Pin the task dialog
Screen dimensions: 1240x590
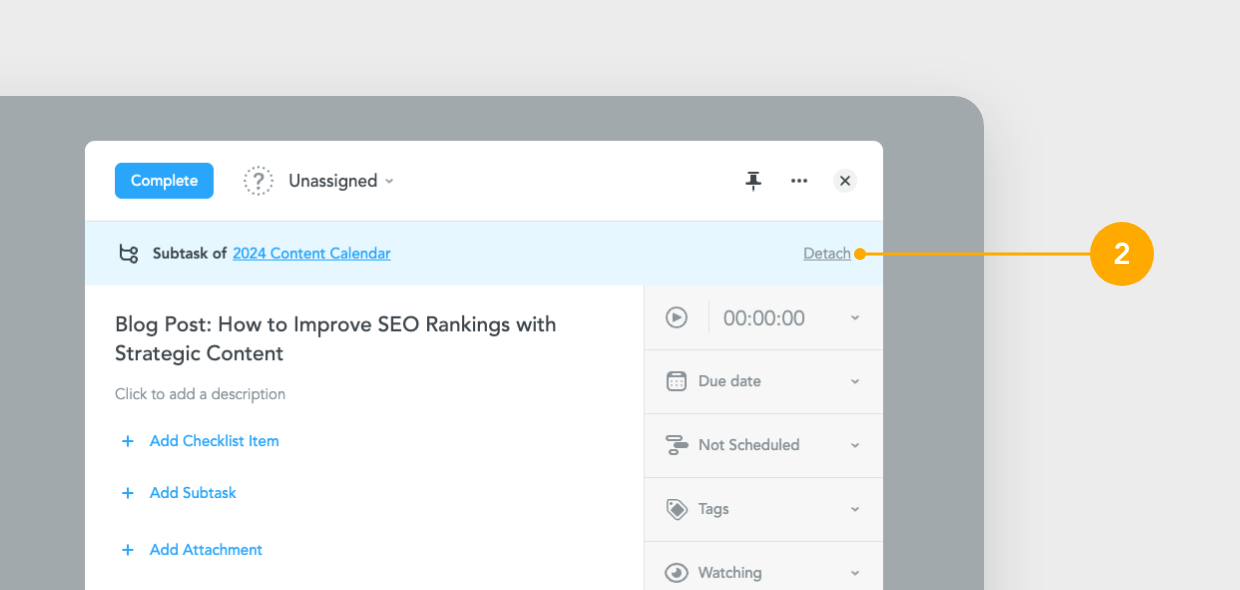pyautogui.click(x=753, y=181)
